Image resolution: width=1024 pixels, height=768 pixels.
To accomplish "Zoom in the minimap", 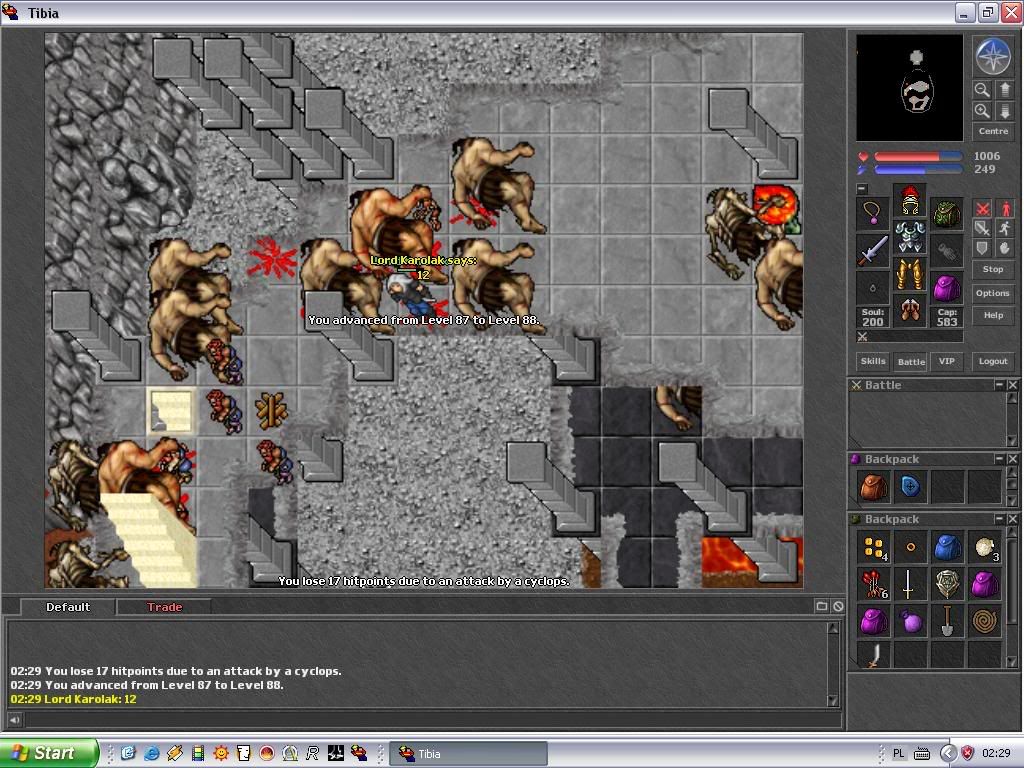I will click(x=982, y=110).
